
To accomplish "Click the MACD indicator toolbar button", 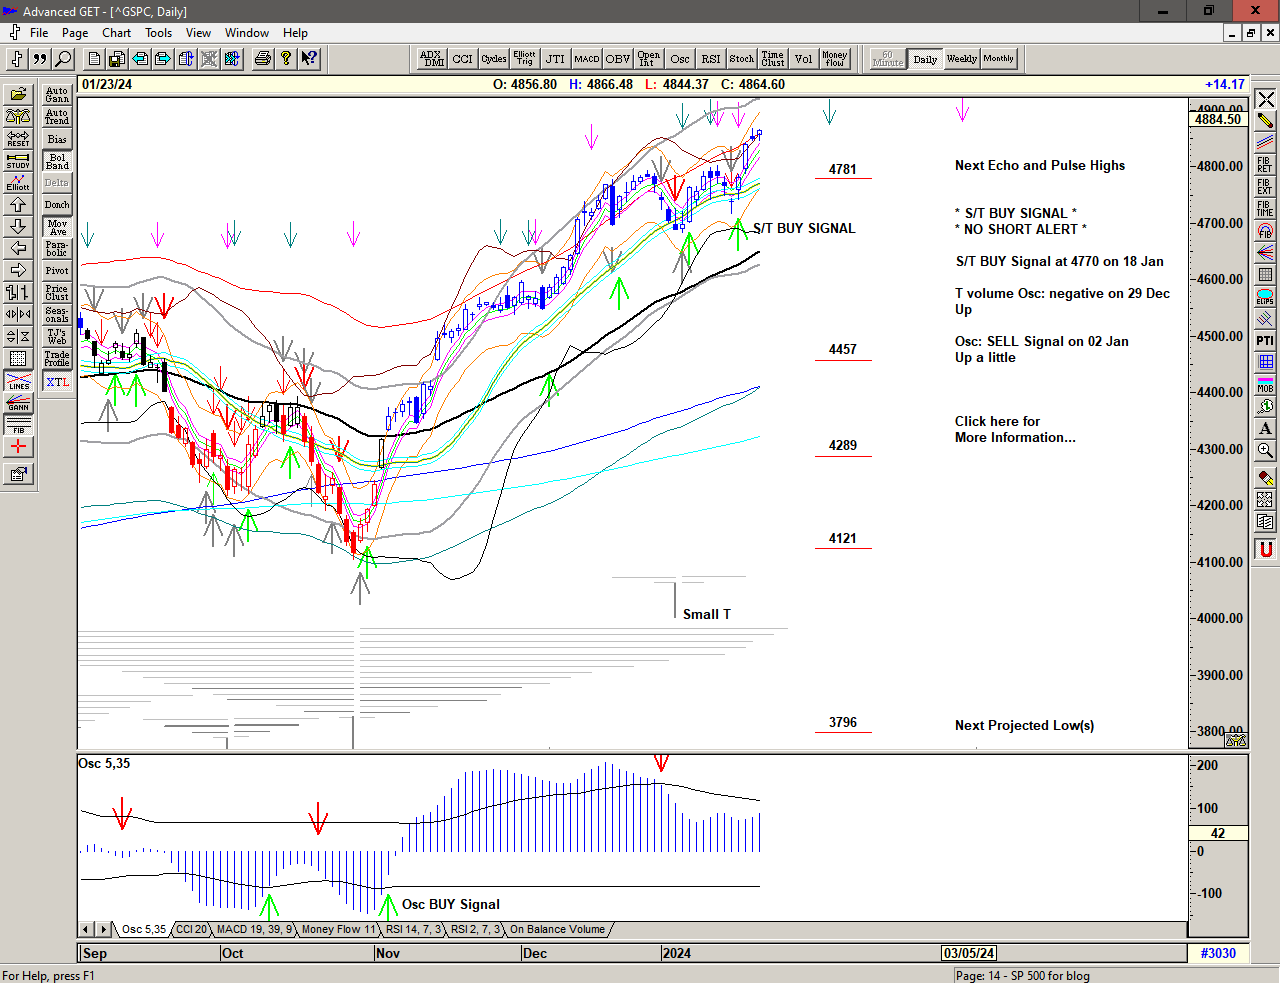I will 586,59.
